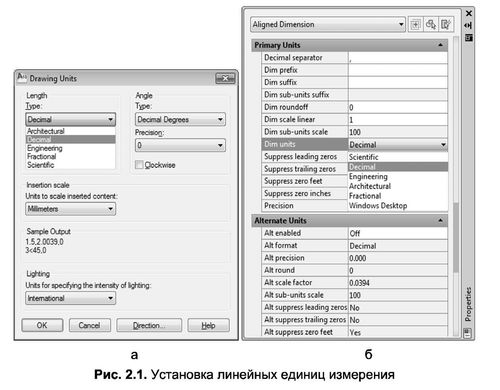Image resolution: width=500 pixels, height=390 pixels.
Task: Click the Decimal separator value field
Action: (398, 58)
